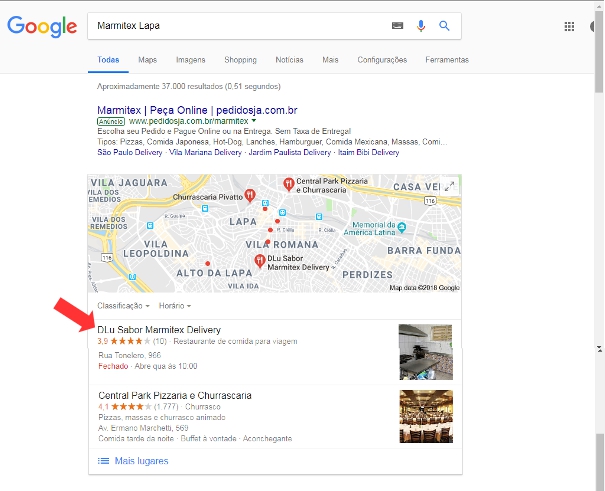The width and height of the screenshot is (605, 491).
Task: Click the Churrascaria Pivatto map pin
Action: pos(250,195)
